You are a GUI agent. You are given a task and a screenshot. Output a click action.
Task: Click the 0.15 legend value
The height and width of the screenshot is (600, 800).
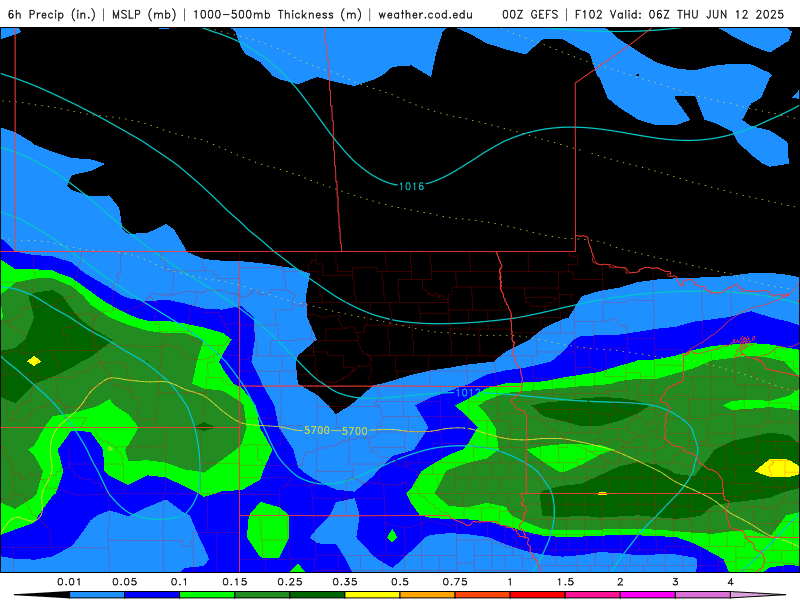click(x=235, y=582)
